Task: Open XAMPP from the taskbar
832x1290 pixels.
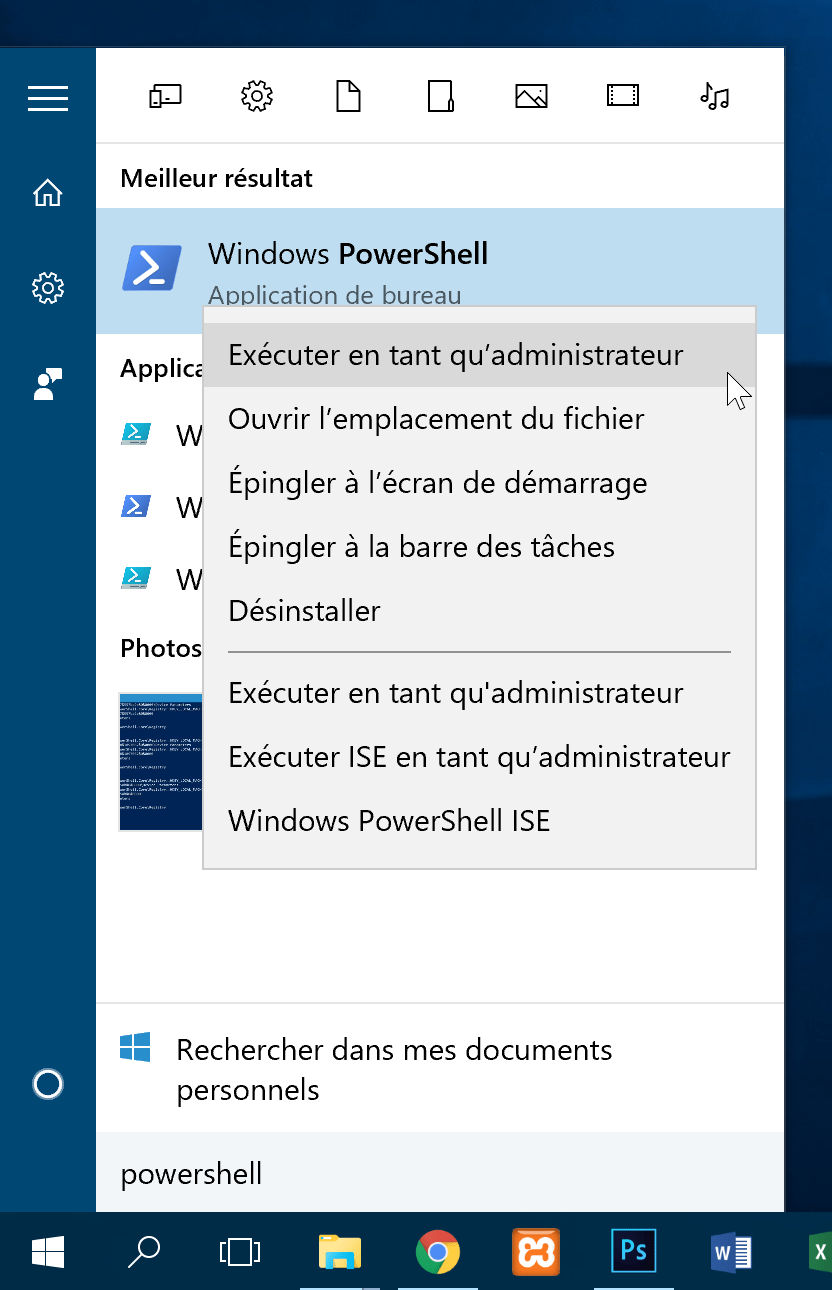Action: (536, 1251)
